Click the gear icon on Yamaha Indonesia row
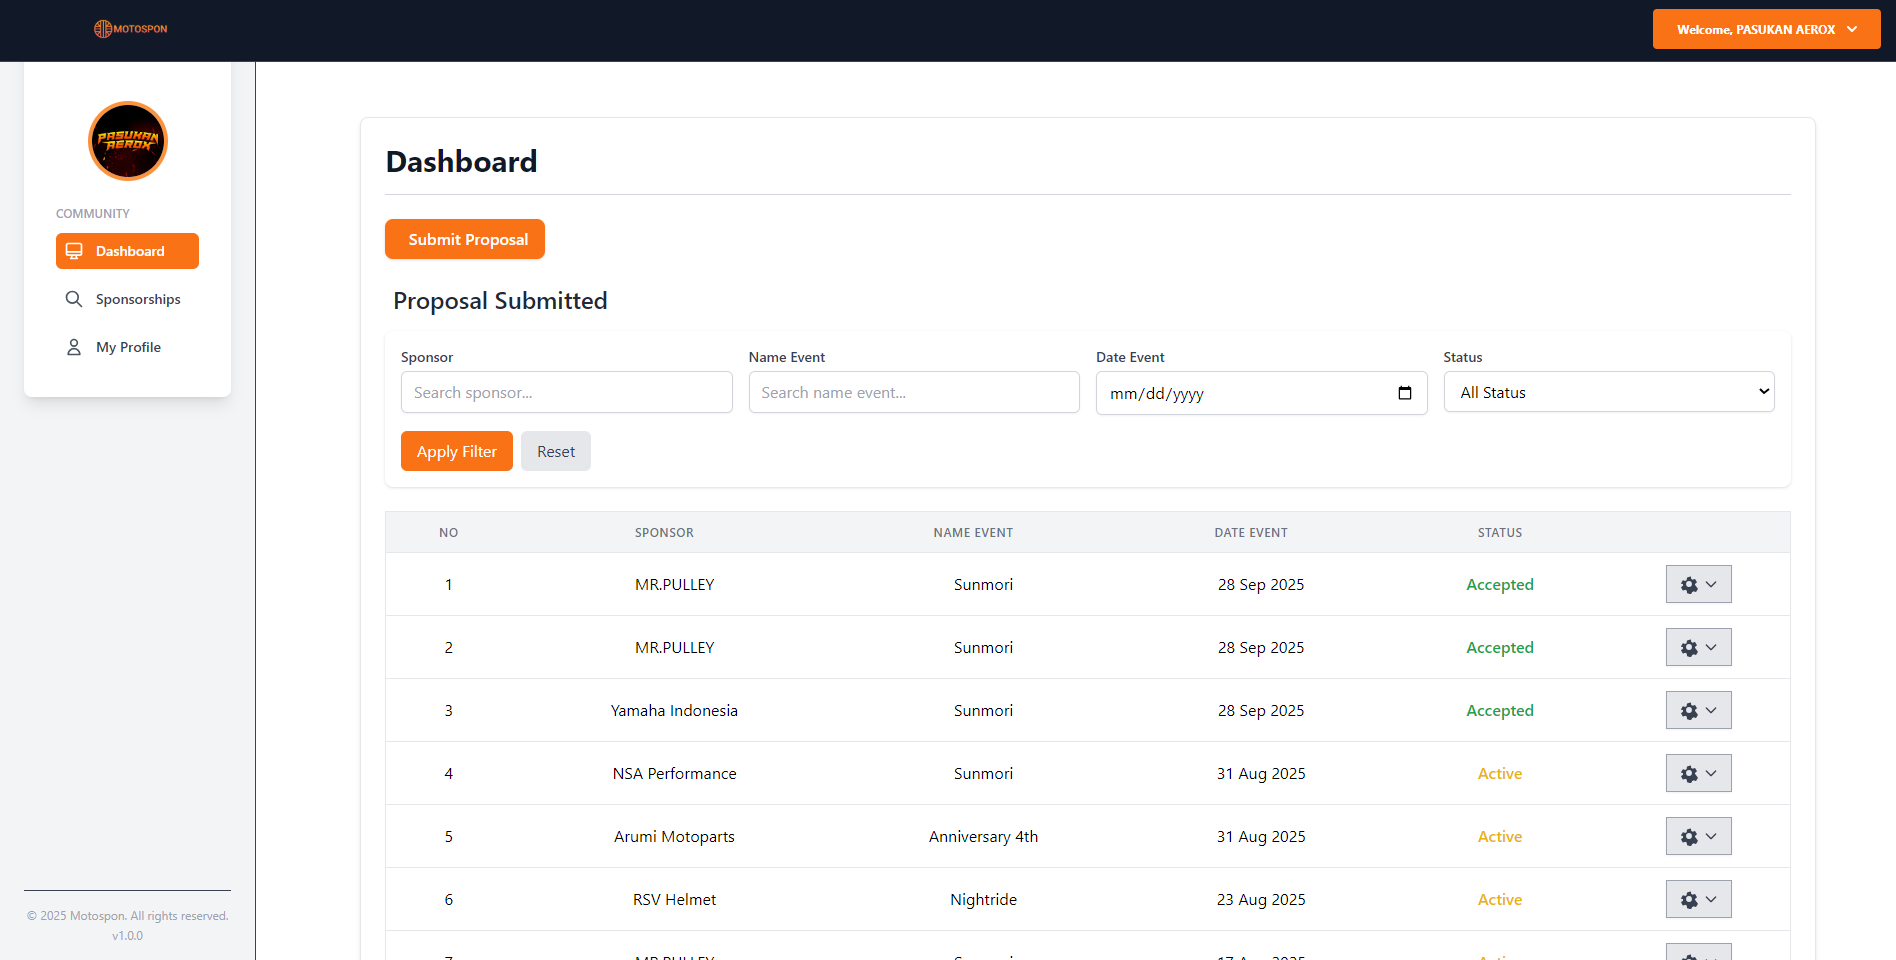 (1690, 710)
